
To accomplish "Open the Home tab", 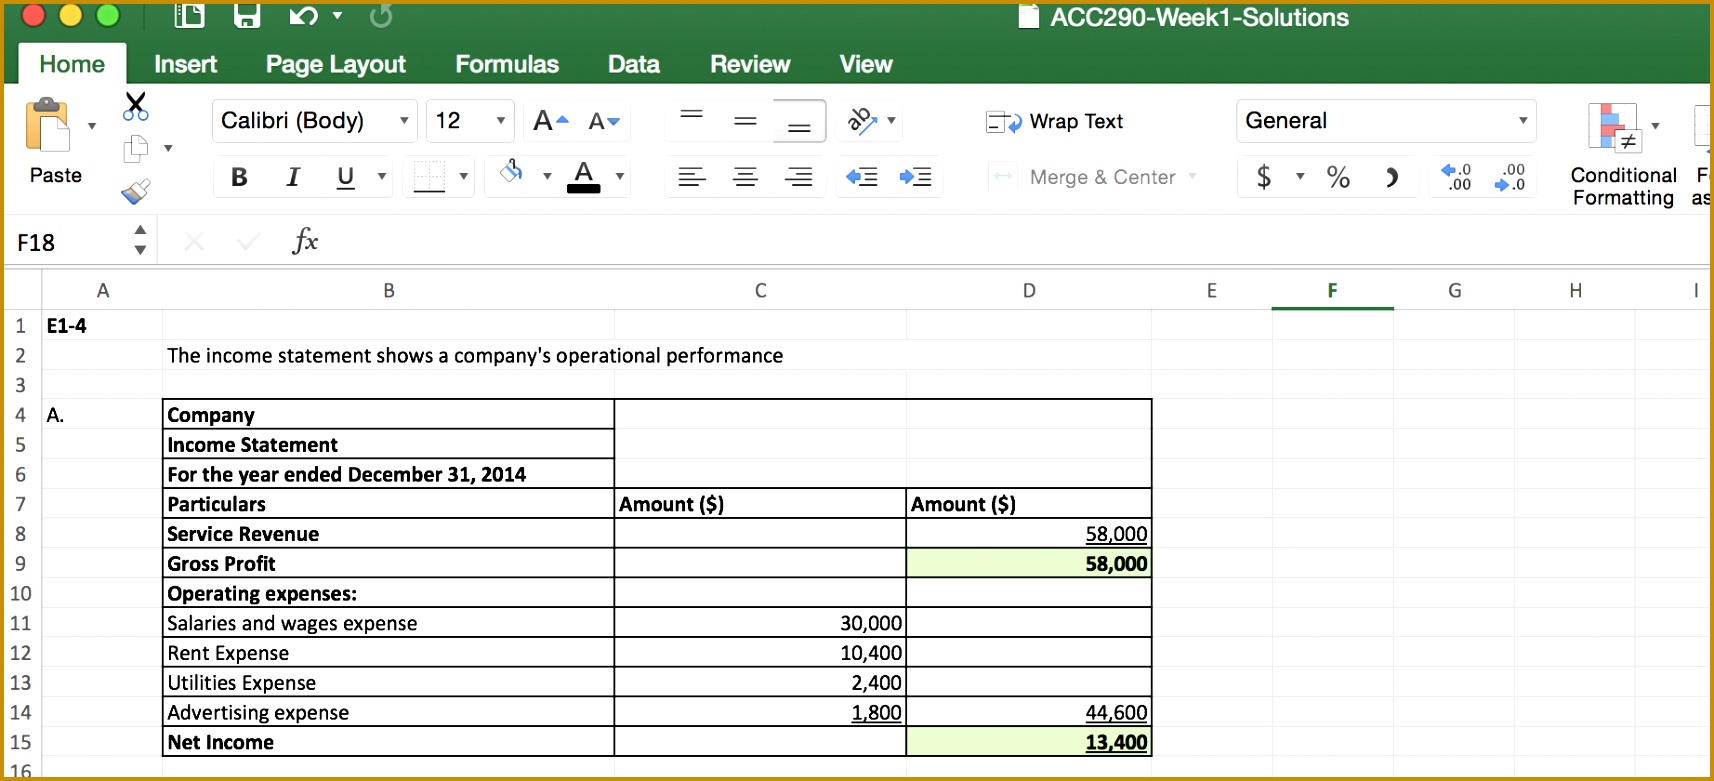I will pyautogui.click(x=72, y=64).
